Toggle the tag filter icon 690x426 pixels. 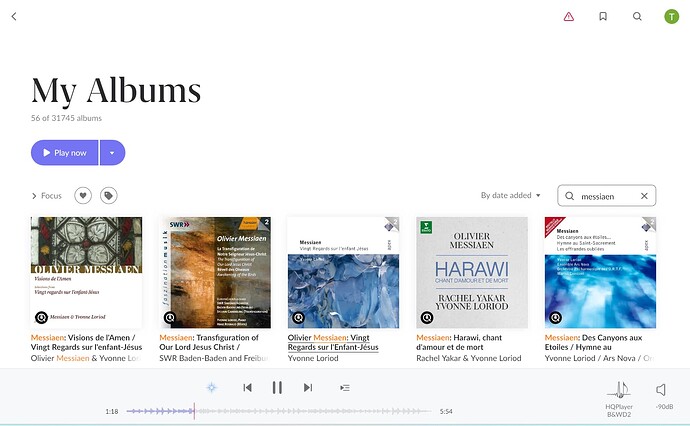tap(108, 196)
